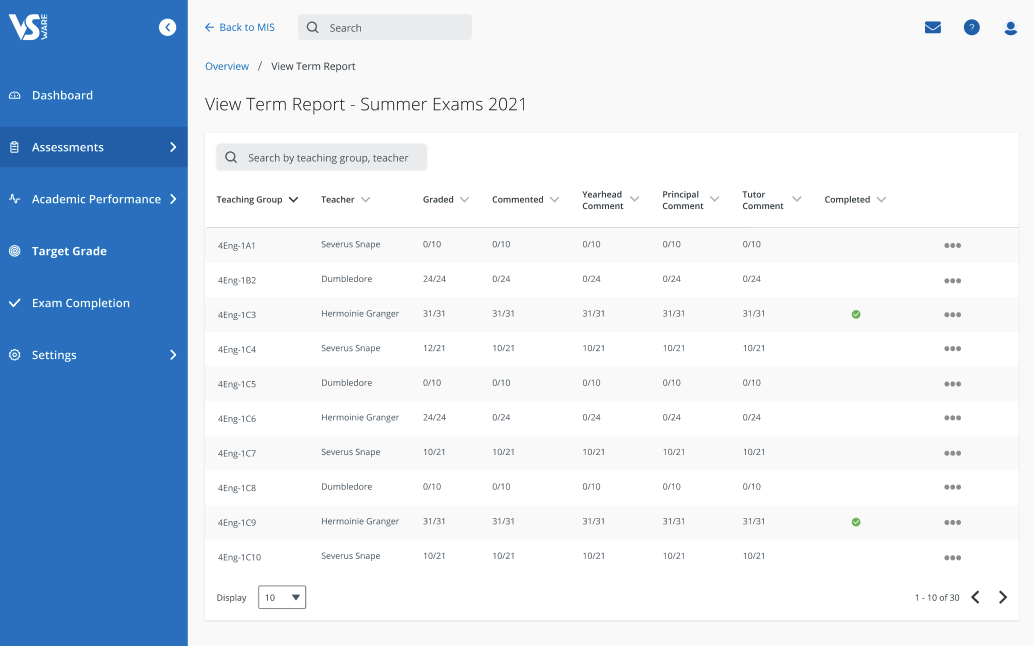Click the View Term Report breadcrumb
The width and height of the screenshot is (1034, 646).
(x=313, y=66)
